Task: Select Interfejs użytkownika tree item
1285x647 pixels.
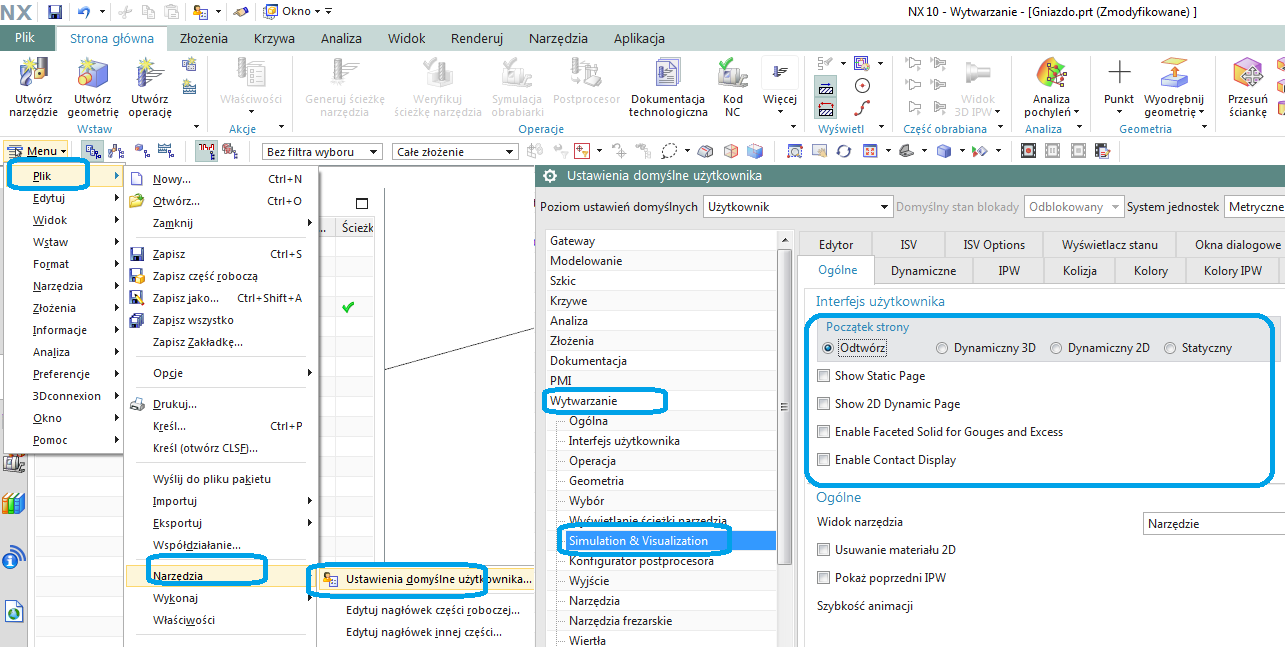Action: click(624, 441)
